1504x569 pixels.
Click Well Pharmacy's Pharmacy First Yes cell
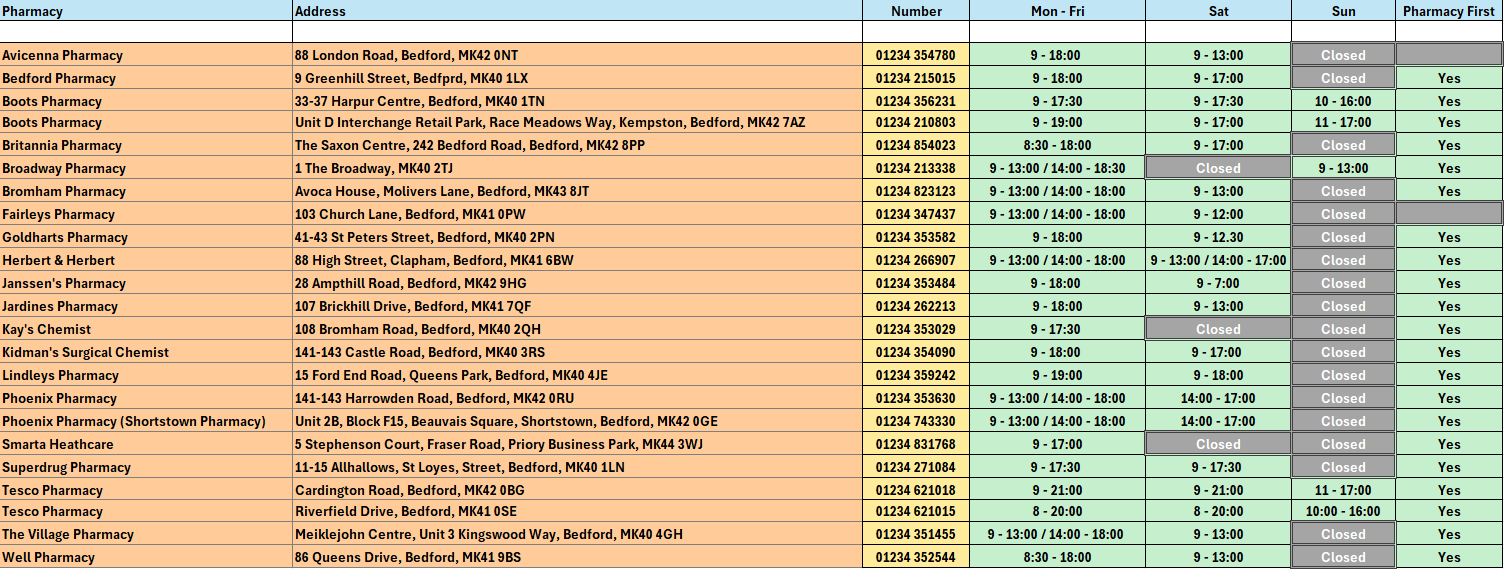pyautogui.click(x=1449, y=557)
